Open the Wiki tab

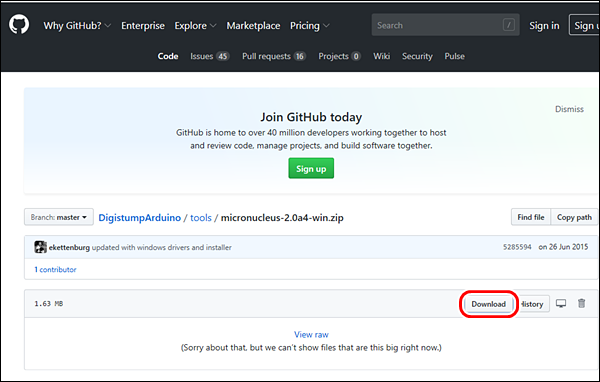[x=382, y=56]
